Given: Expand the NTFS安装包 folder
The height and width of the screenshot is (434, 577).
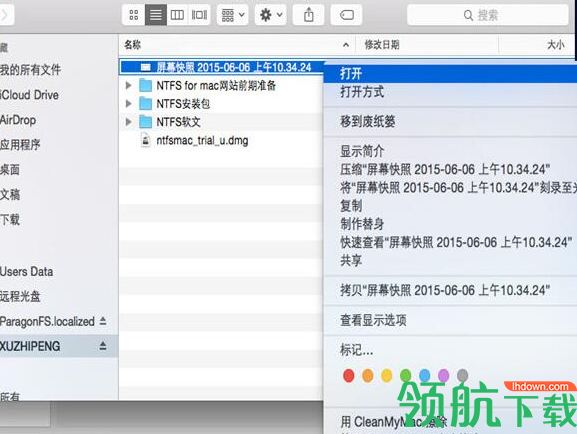Looking at the screenshot, I should (x=128, y=103).
